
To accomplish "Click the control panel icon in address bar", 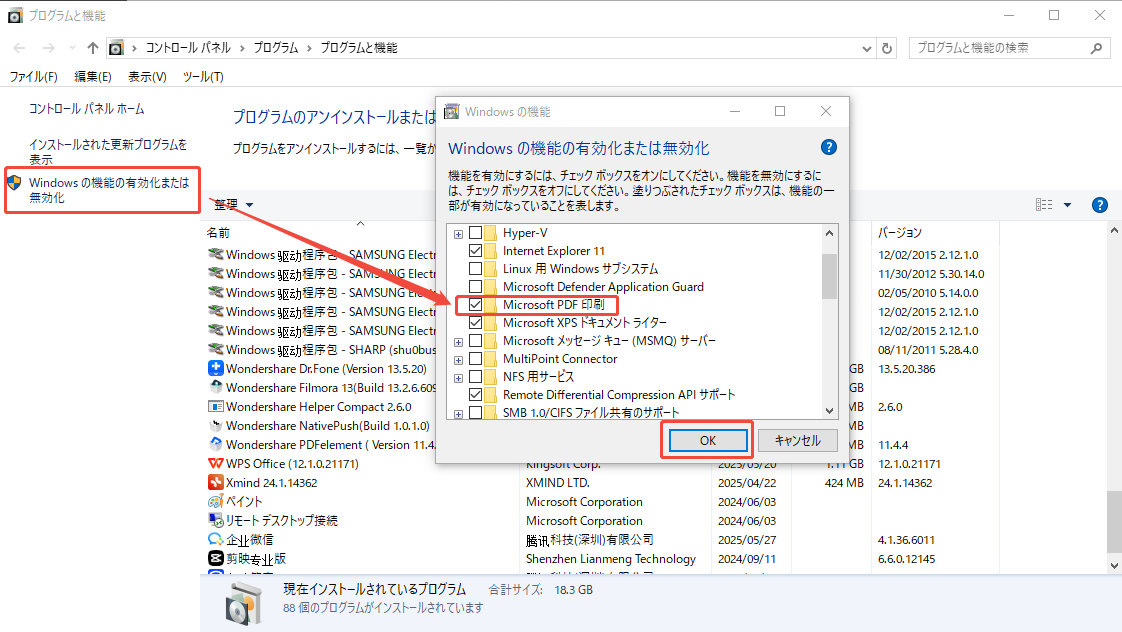I will [116, 48].
